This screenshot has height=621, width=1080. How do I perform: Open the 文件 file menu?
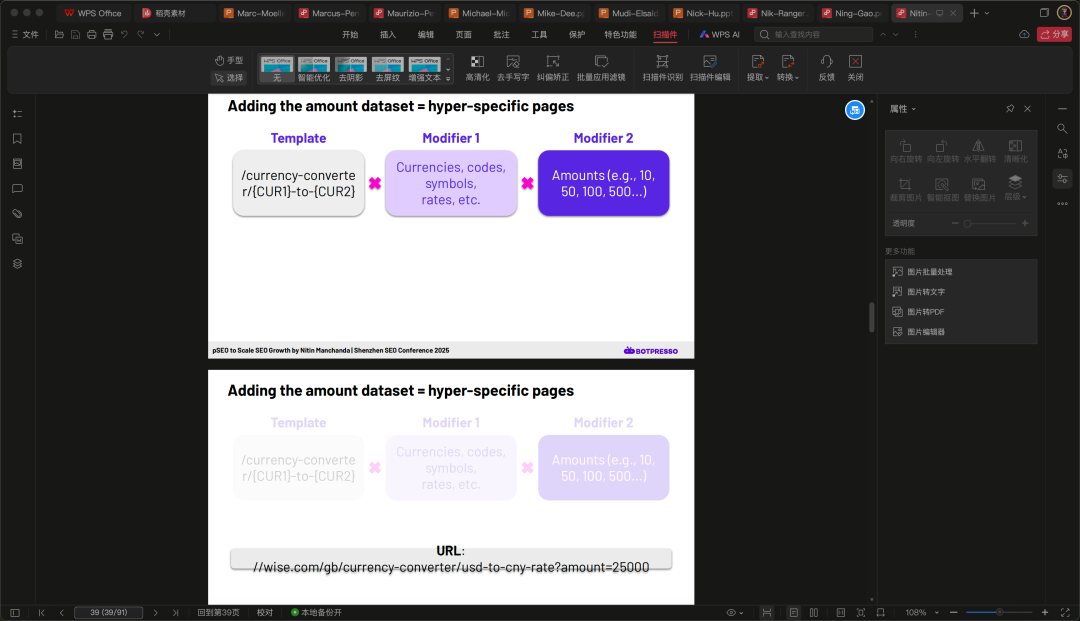(25, 34)
